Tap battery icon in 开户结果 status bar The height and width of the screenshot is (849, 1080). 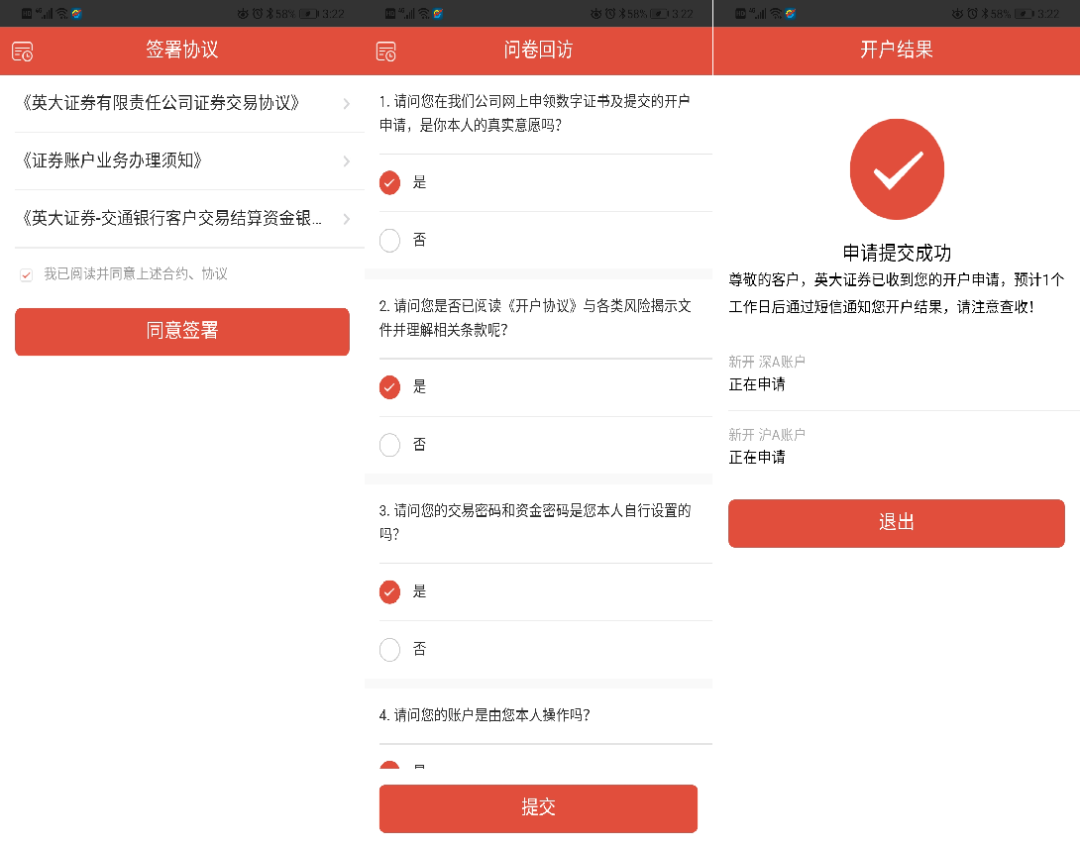point(1024,14)
